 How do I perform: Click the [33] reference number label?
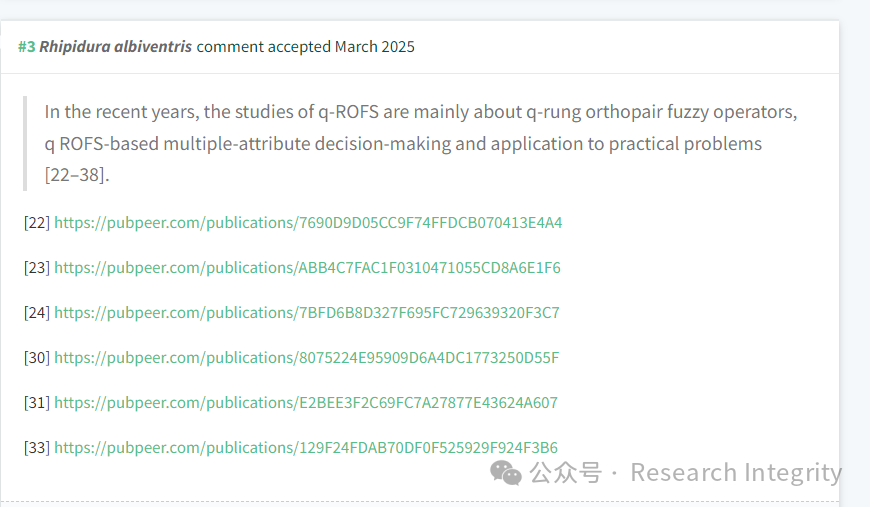tap(37, 447)
